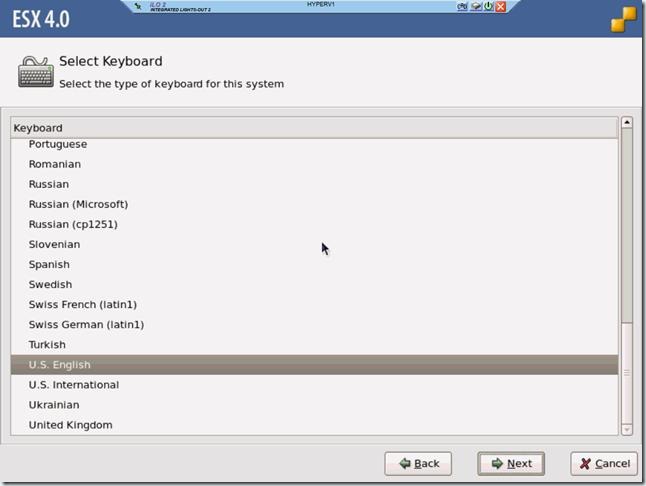Click the iLO green power icon

(489, 6)
